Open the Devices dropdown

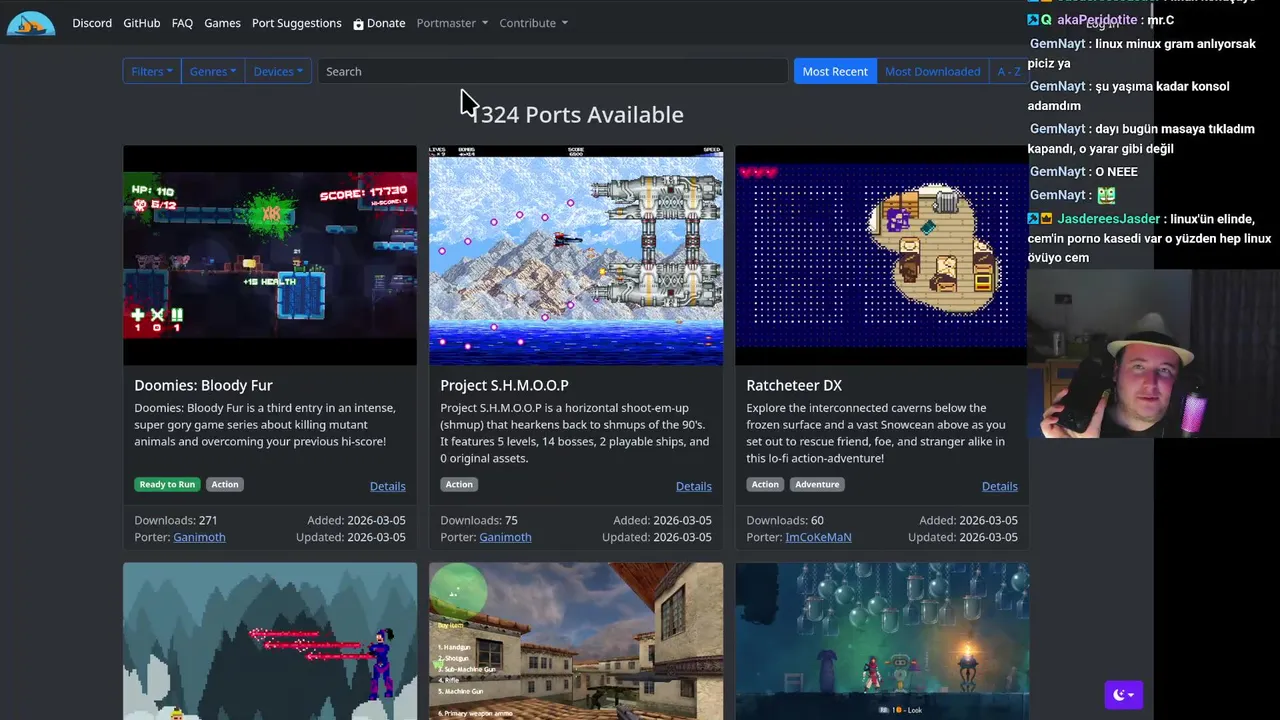click(x=277, y=71)
